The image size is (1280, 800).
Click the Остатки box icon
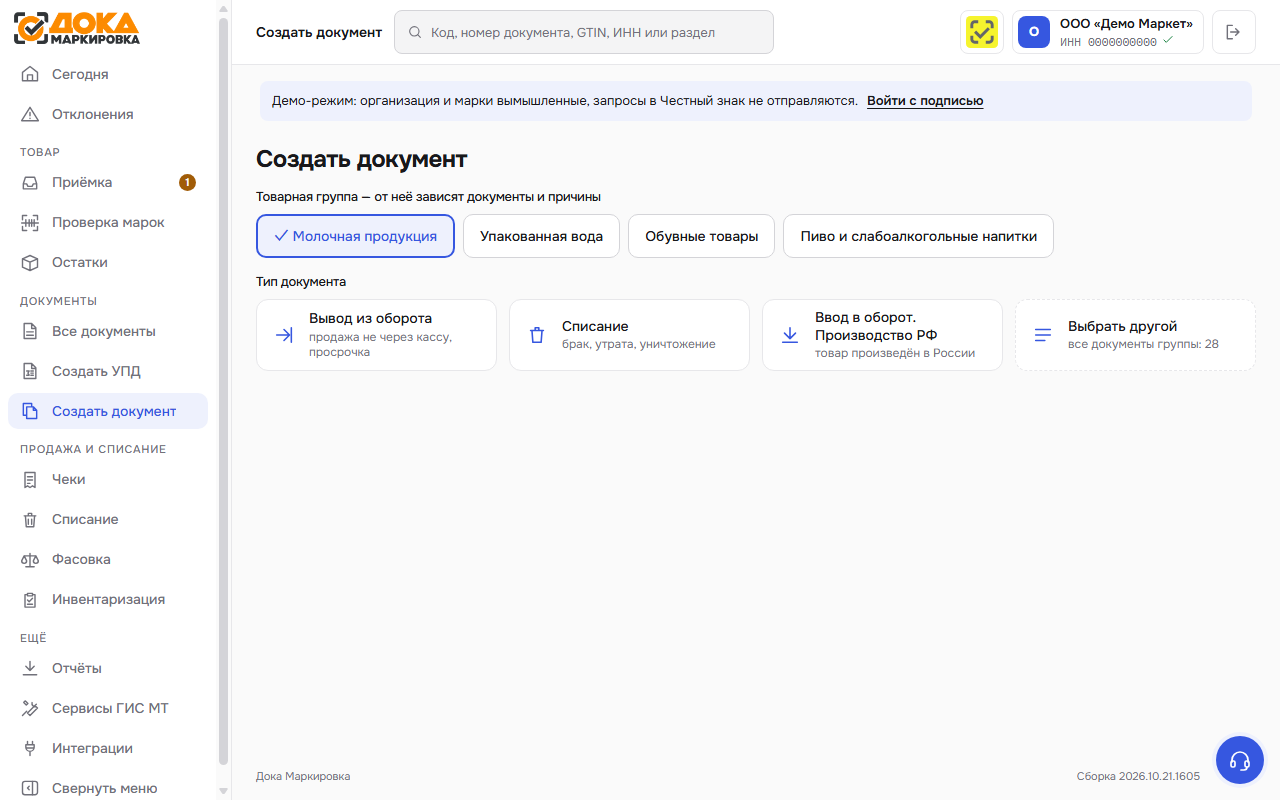click(30, 262)
